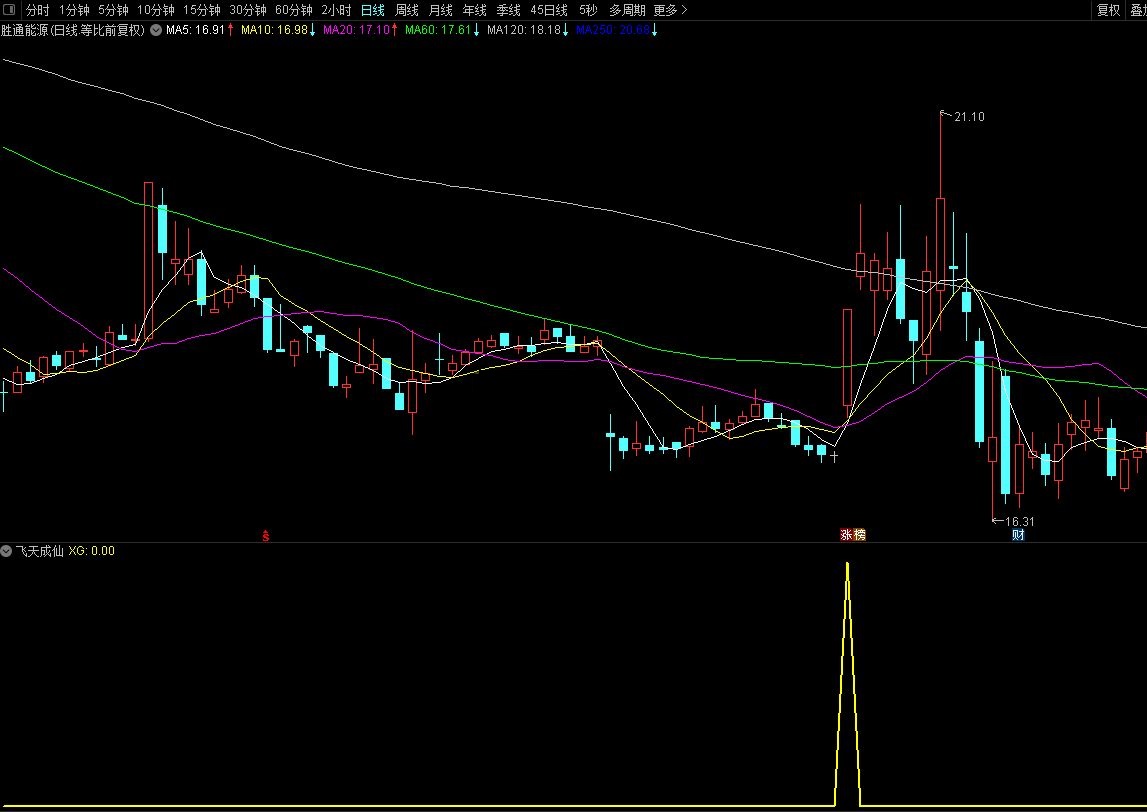This screenshot has height=812, width=1147.
Task: Click the 胜通能源(日线.等比前复权) title
Action: (73, 30)
